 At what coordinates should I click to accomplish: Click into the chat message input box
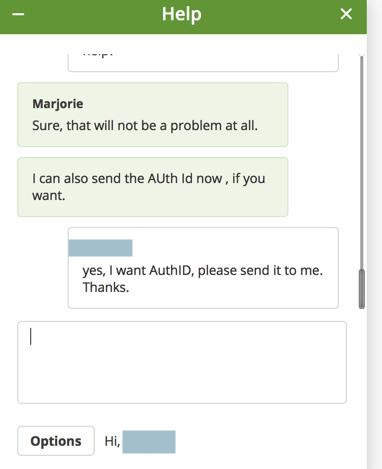tap(182, 362)
